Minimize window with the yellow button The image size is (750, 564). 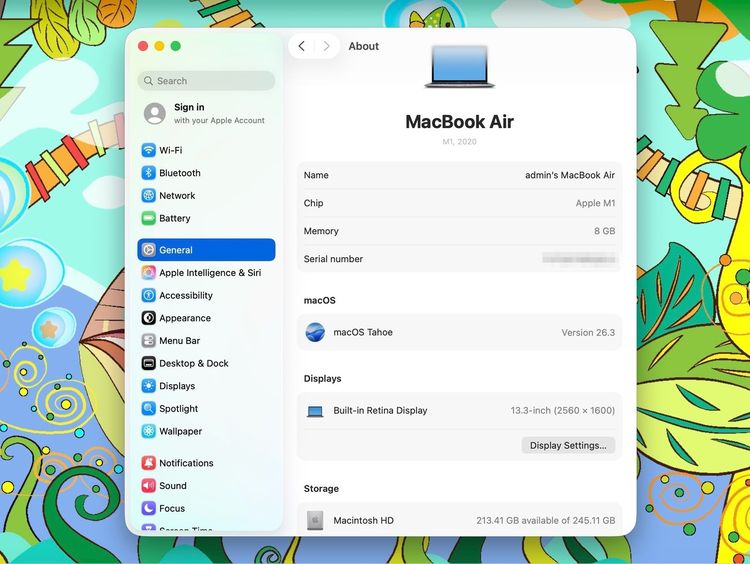(159, 46)
